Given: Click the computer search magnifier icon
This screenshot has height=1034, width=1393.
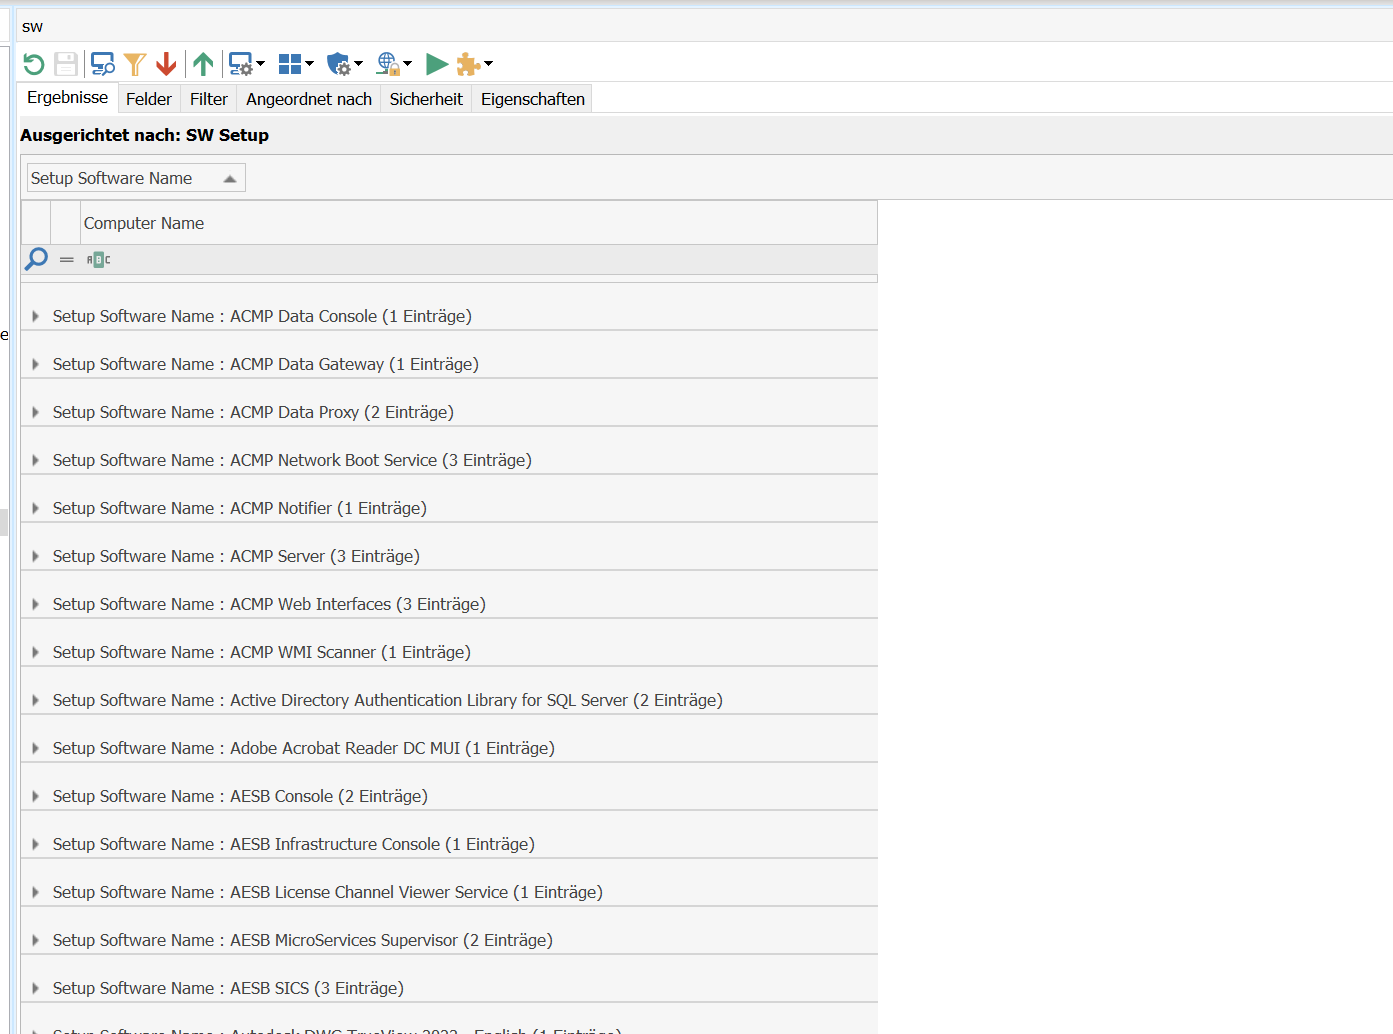Looking at the screenshot, I should pyautogui.click(x=102, y=64).
